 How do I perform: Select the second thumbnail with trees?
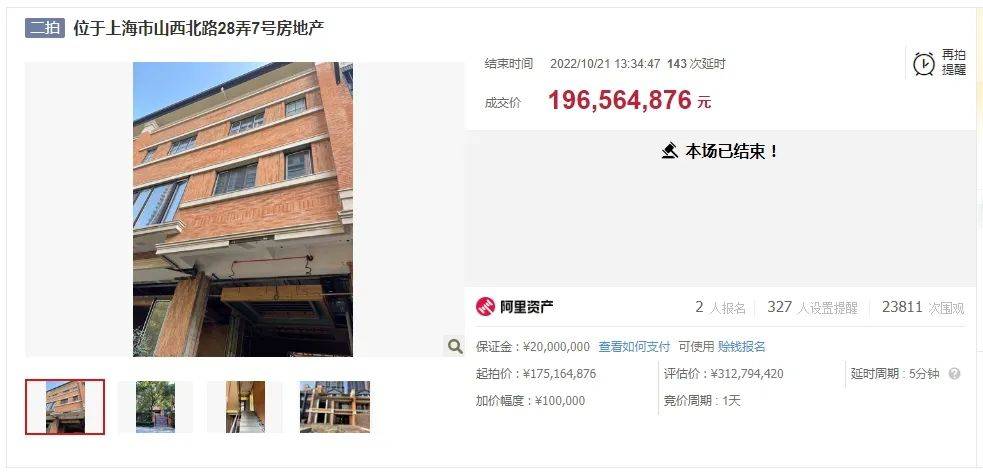click(155, 407)
